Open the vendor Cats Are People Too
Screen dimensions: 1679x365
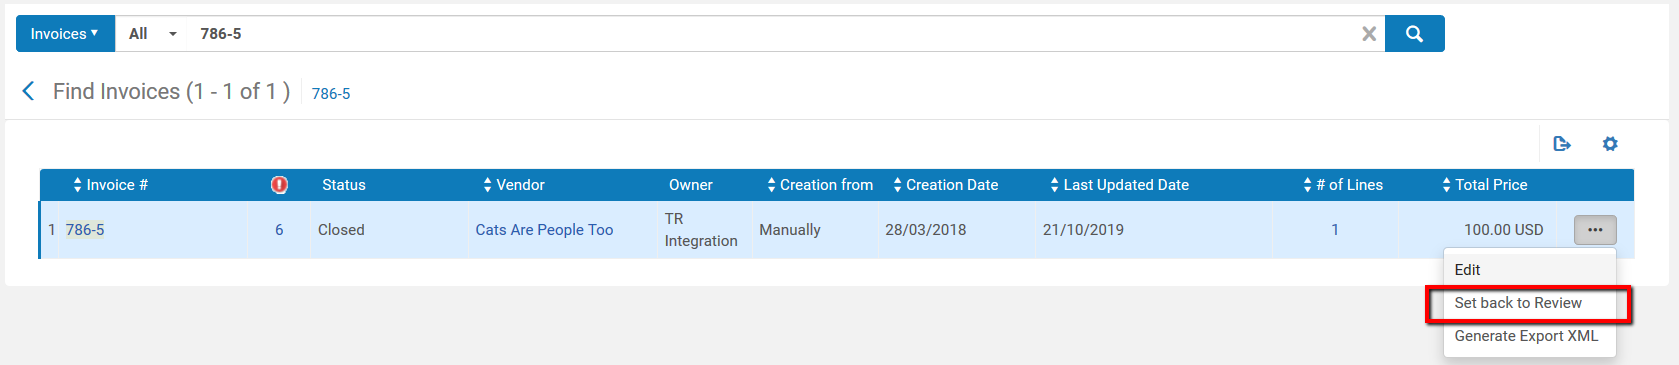click(544, 230)
